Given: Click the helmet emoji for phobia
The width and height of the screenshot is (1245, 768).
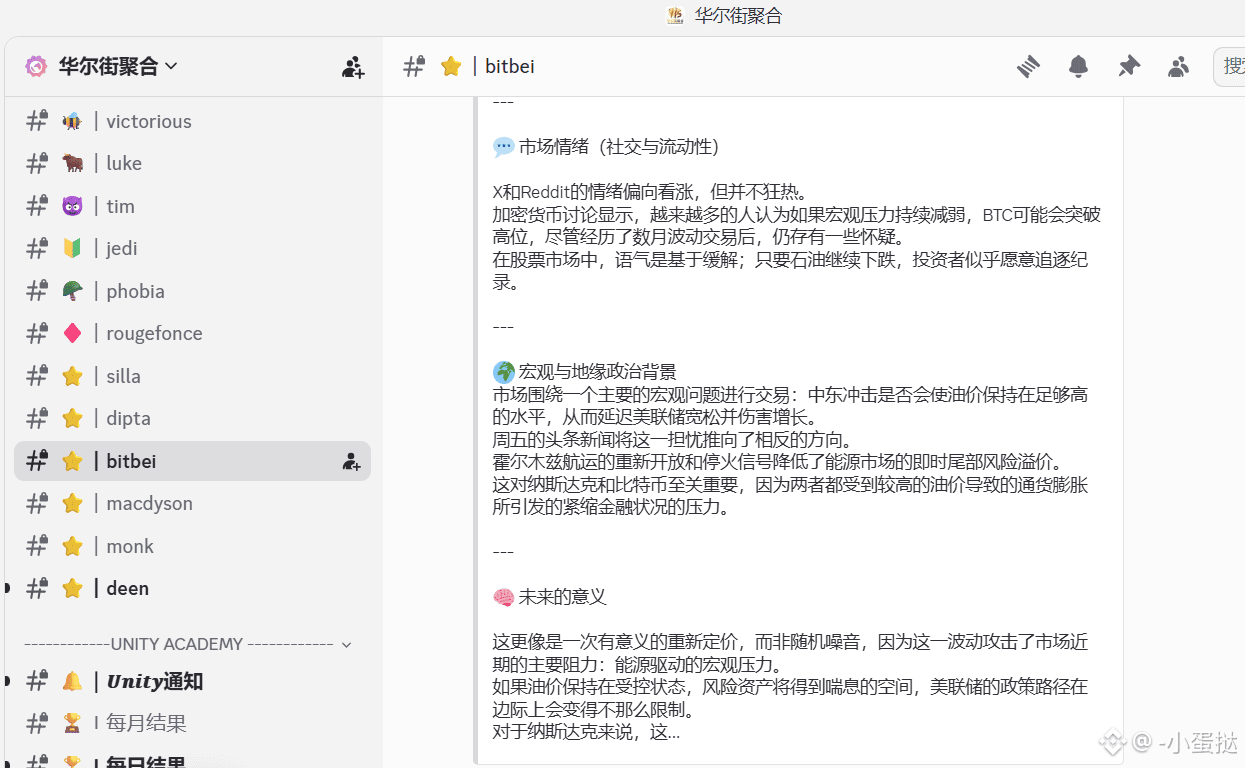Looking at the screenshot, I should click(x=72, y=291).
